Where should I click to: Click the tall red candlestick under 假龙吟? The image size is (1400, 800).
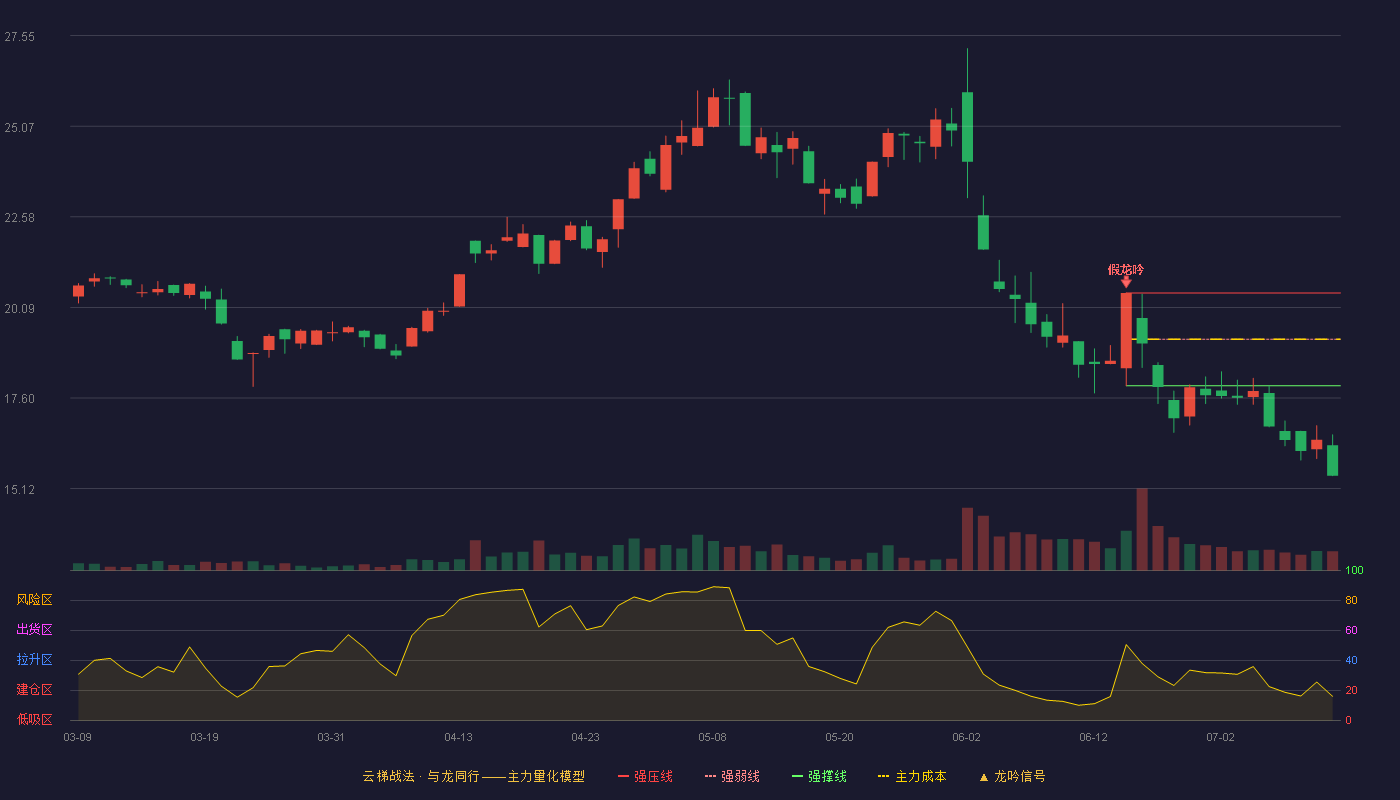click(x=1126, y=330)
